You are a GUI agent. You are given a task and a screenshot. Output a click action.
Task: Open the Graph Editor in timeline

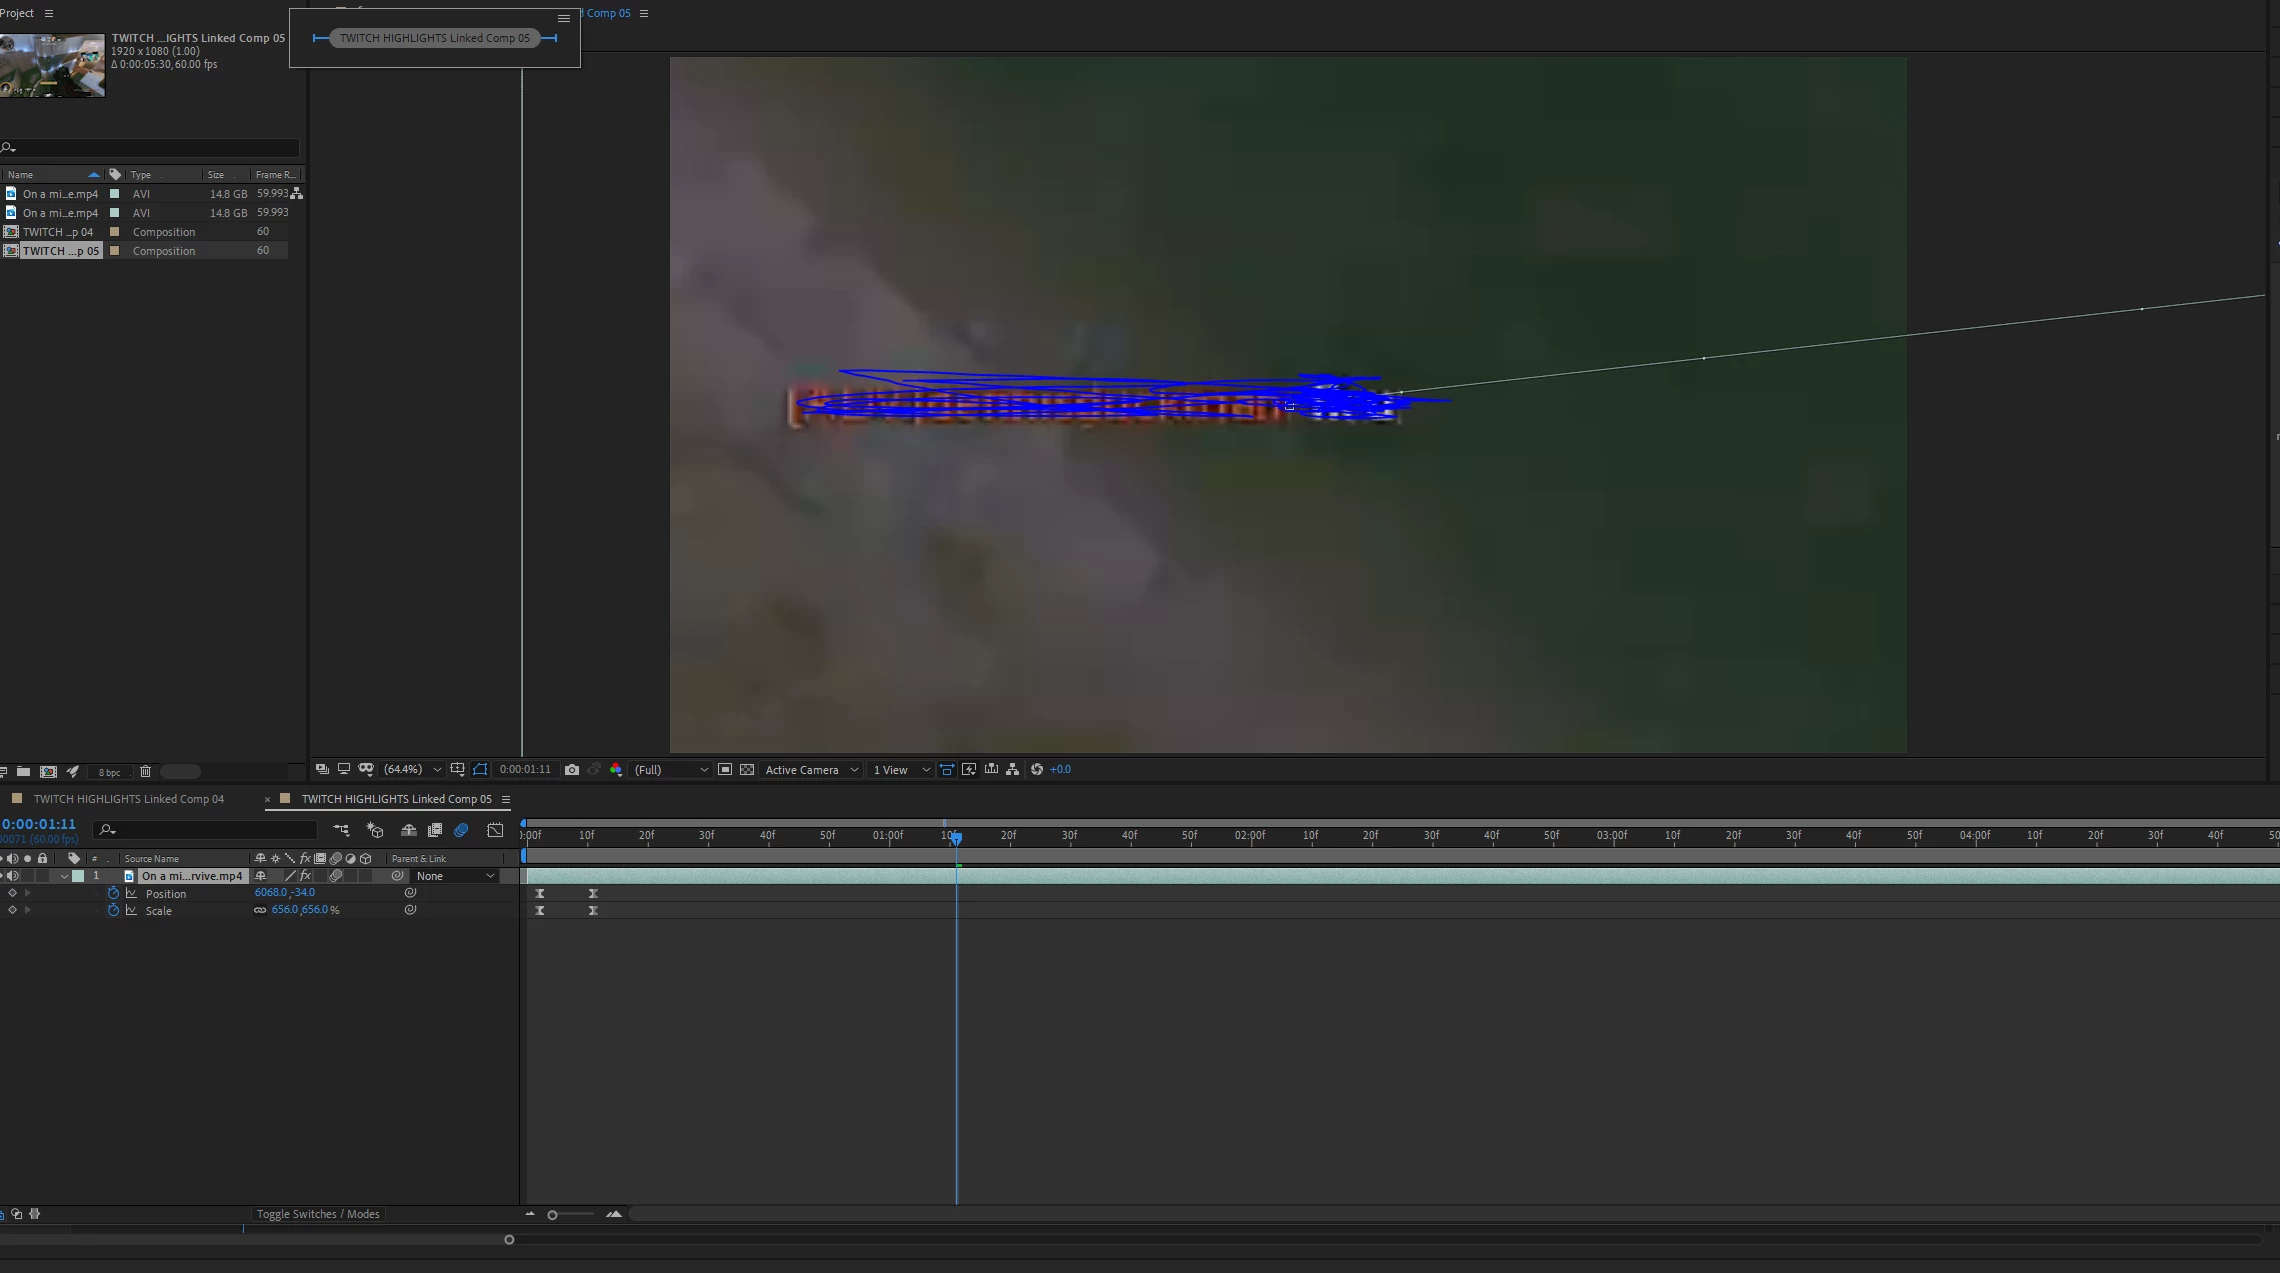coord(495,830)
